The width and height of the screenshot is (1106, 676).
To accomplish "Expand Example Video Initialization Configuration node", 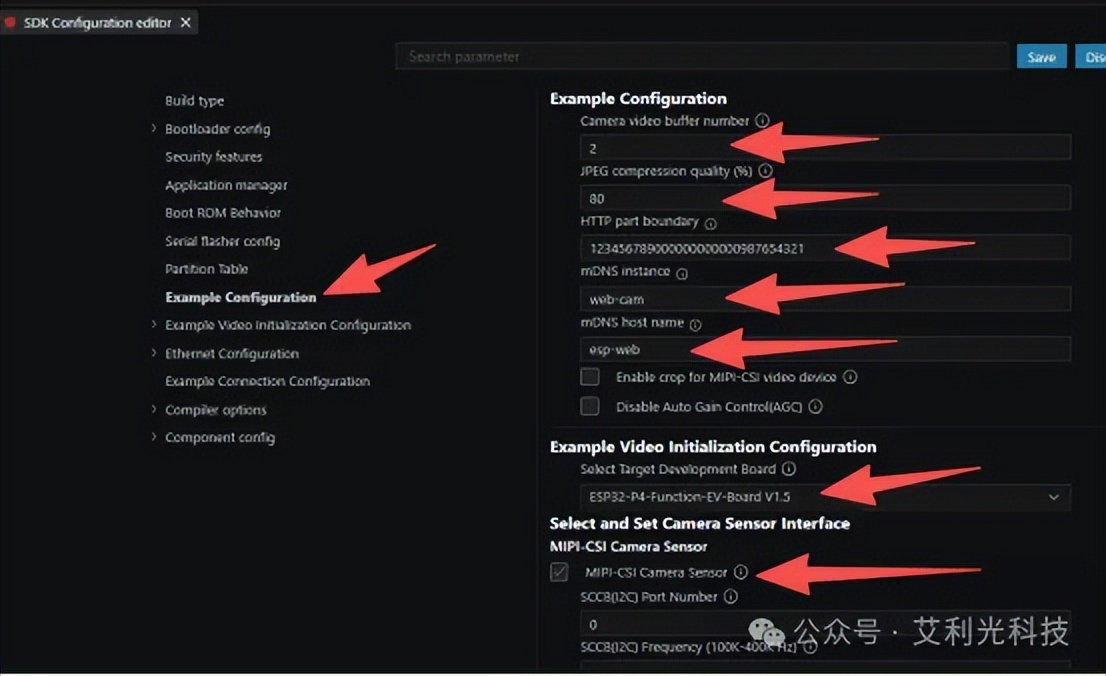I will pos(154,325).
